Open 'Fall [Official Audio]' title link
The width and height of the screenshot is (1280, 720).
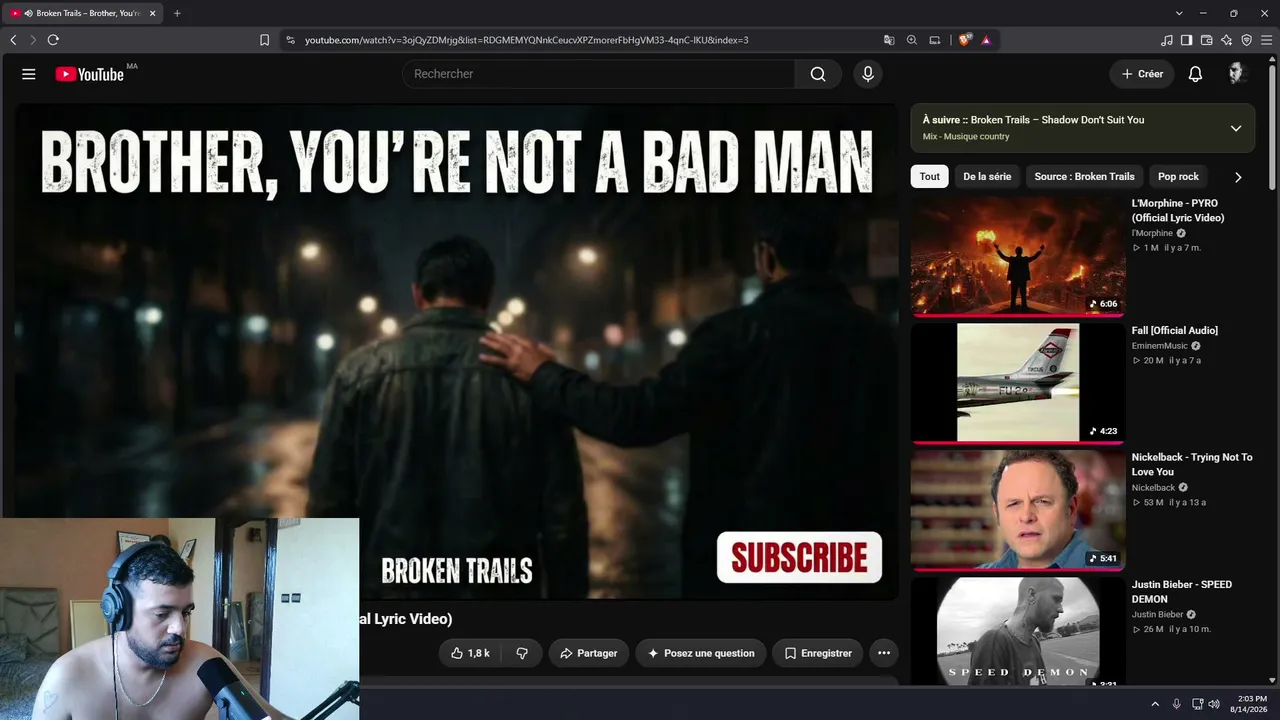(1175, 330)
